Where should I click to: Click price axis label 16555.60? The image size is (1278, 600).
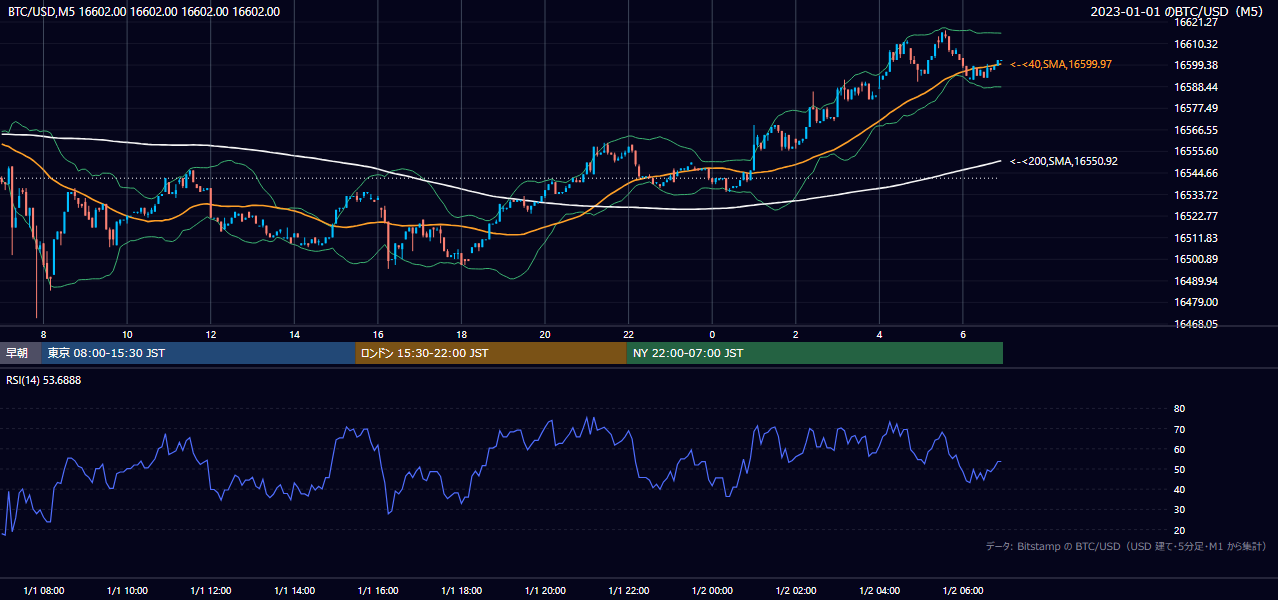1196,151
